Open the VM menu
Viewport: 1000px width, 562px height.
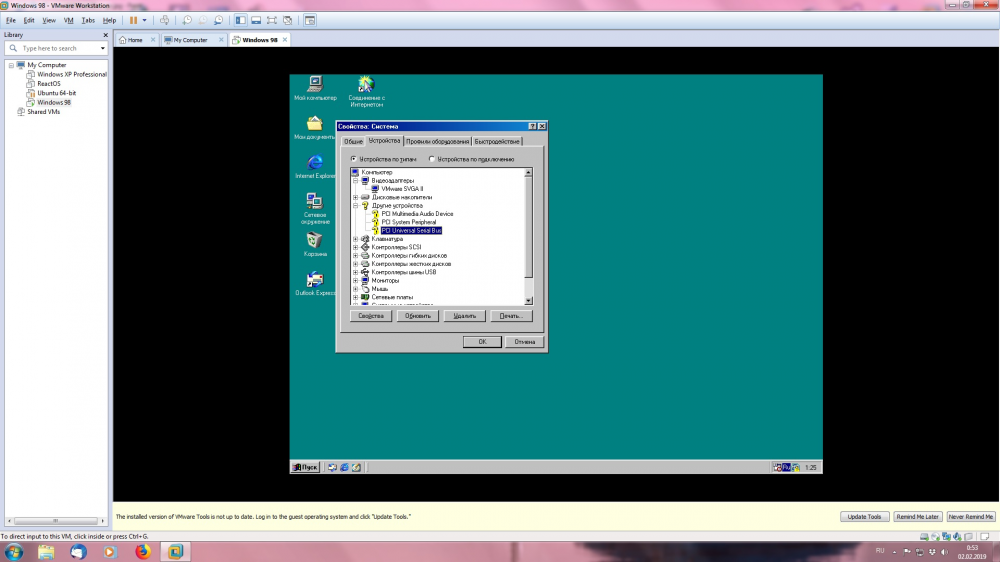[68, 20]
